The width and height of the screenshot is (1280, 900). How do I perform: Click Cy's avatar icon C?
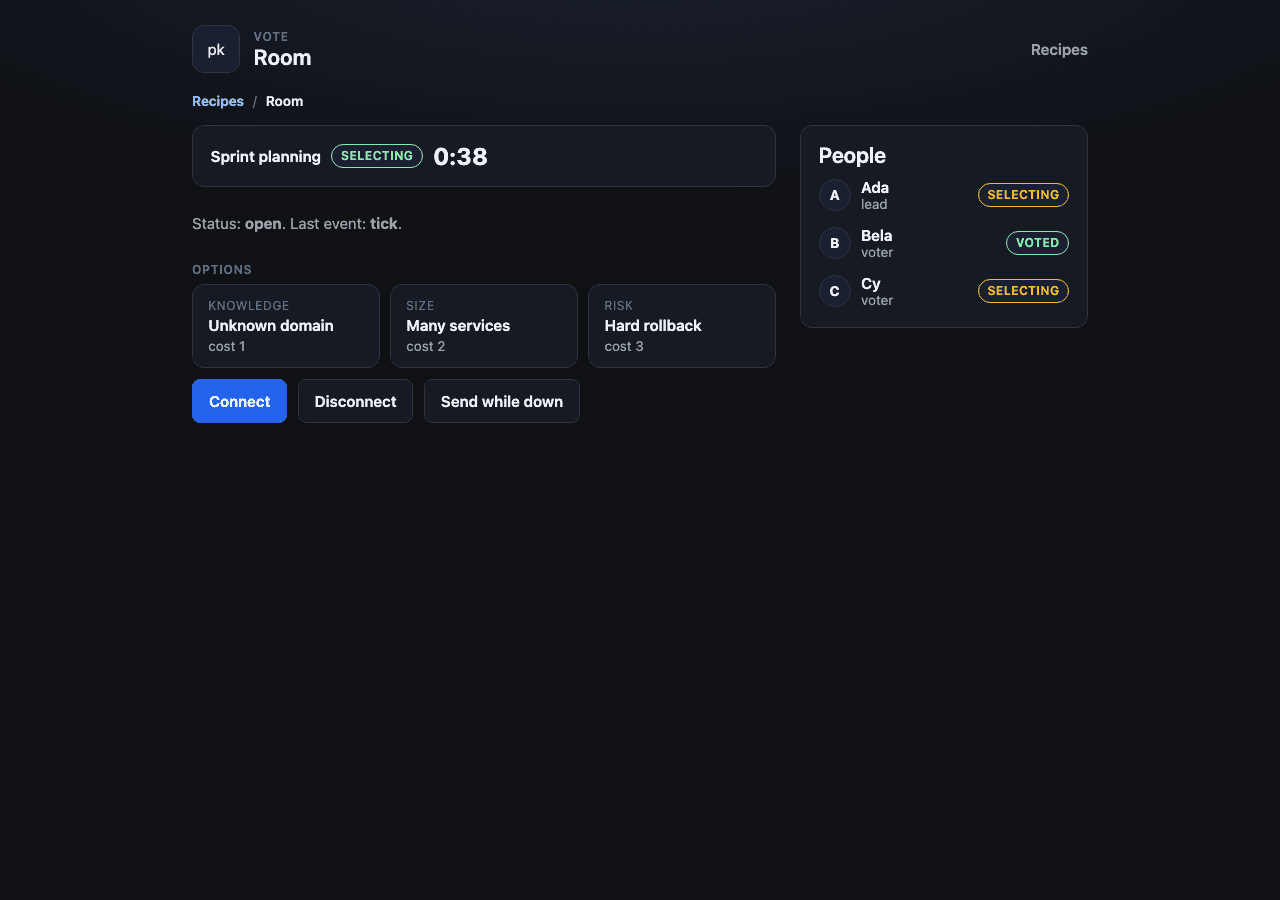(835, 291)
